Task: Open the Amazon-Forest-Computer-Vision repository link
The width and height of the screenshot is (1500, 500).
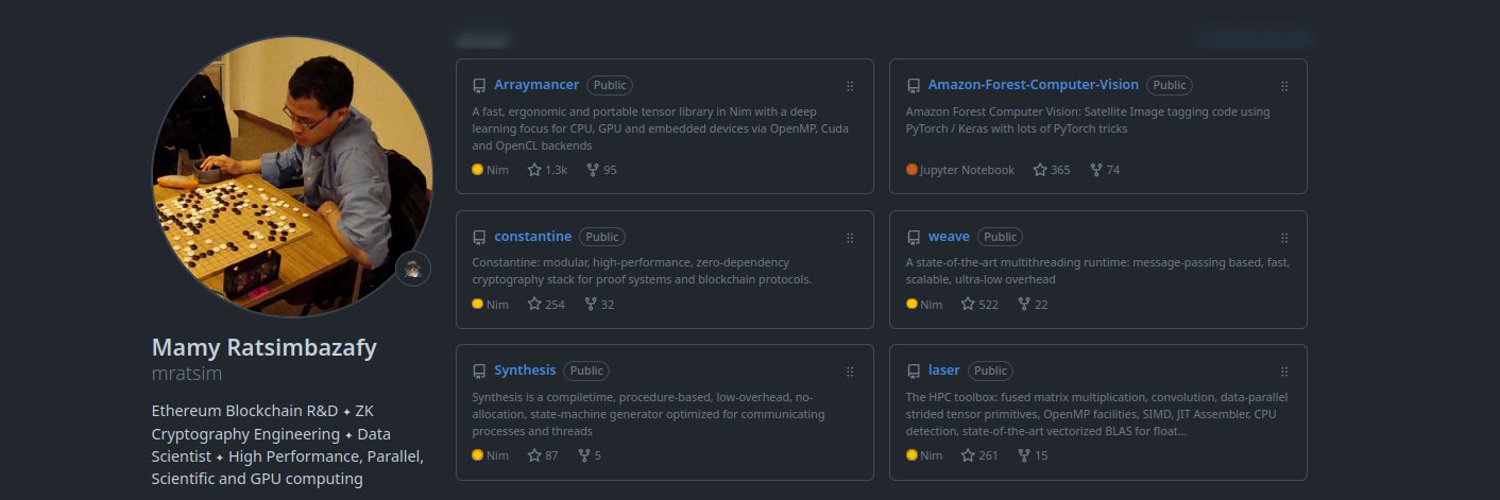Action: click(x=1033, y=85)
